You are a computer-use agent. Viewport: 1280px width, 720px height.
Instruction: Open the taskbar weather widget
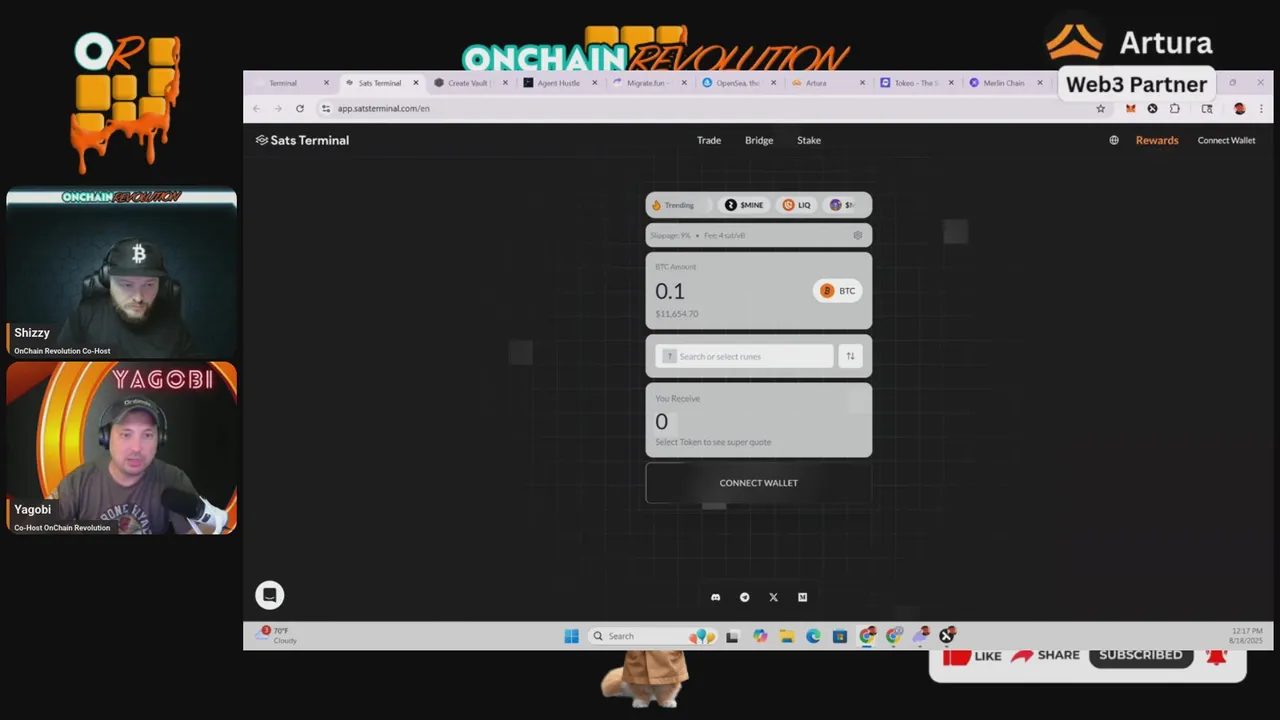[277, 635]
